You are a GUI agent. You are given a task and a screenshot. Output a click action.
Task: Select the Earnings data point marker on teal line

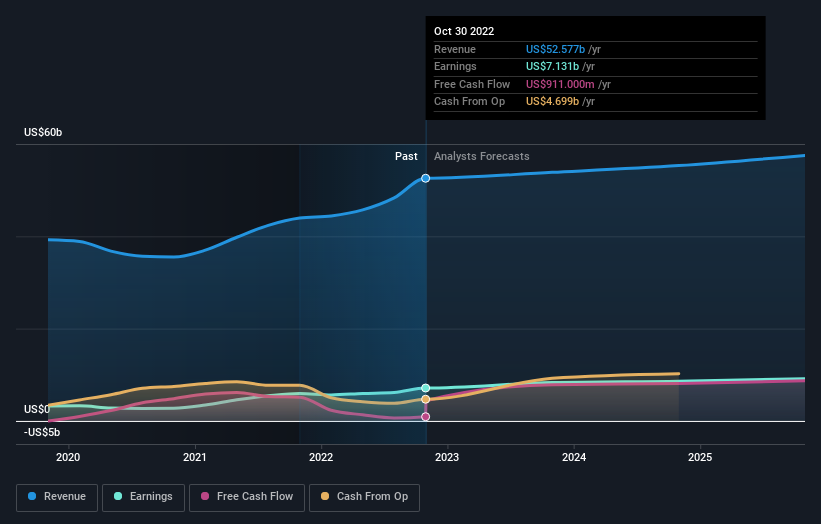click(x=426, y=388)
